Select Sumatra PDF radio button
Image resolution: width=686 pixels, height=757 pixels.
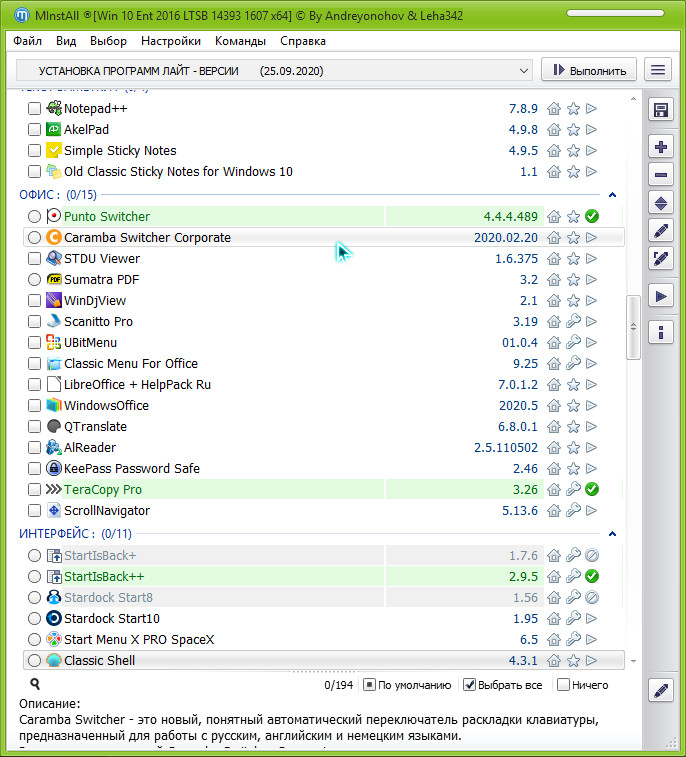(34, 280)
